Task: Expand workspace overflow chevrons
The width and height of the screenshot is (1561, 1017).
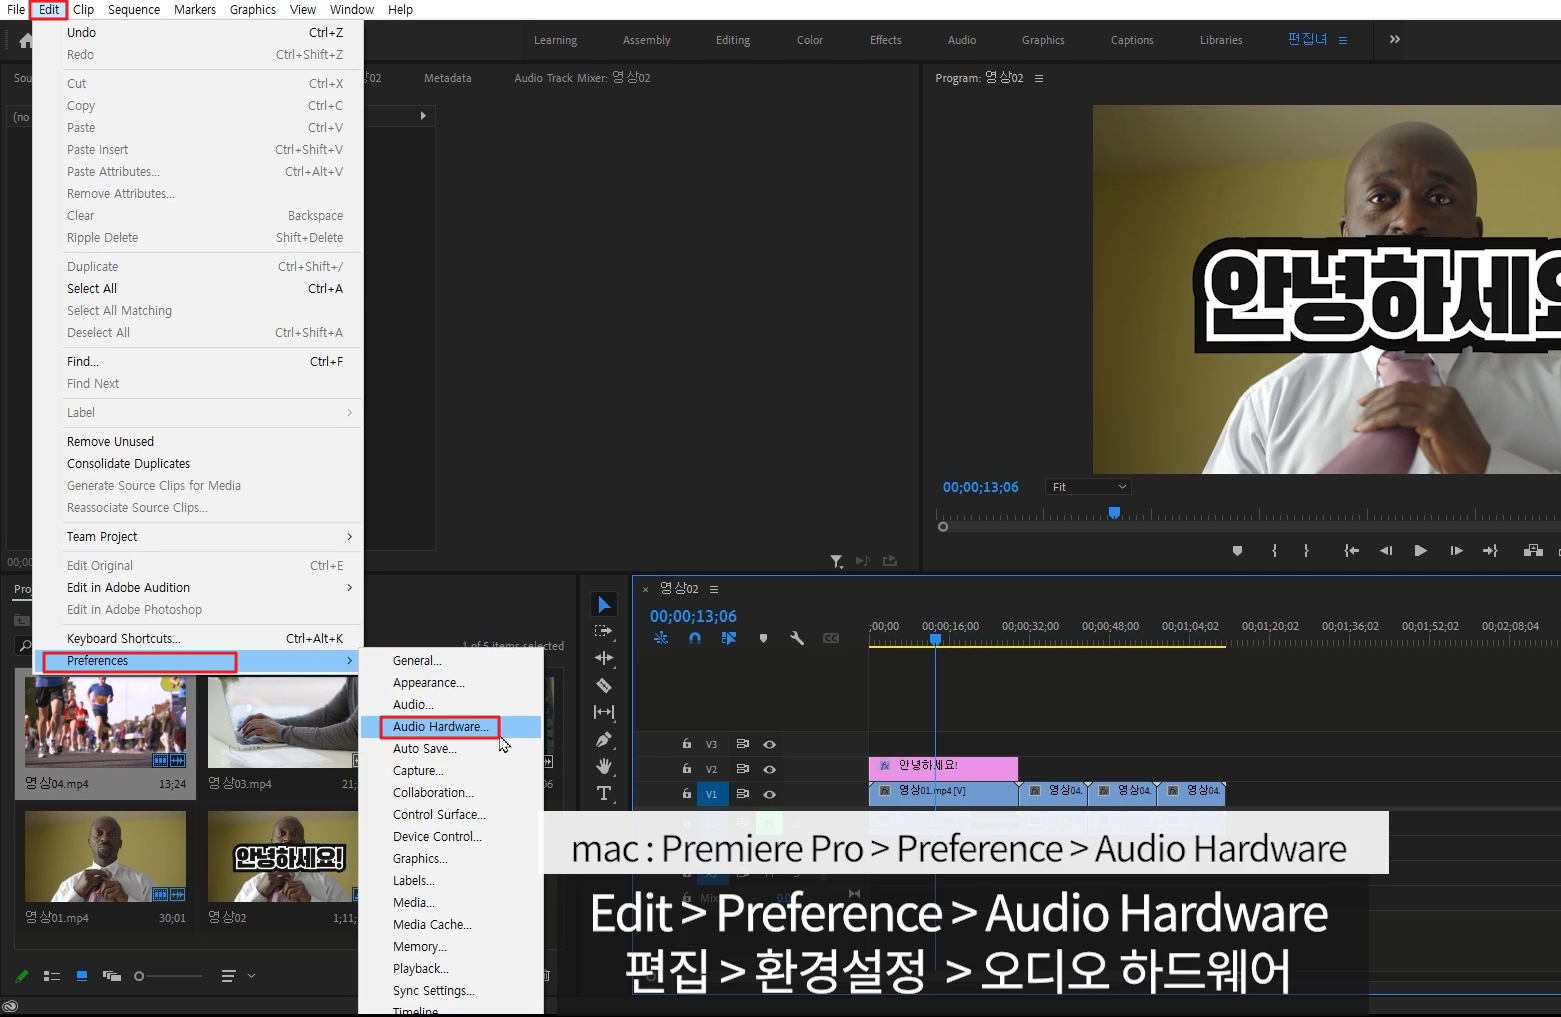Action: point(1395,40)
